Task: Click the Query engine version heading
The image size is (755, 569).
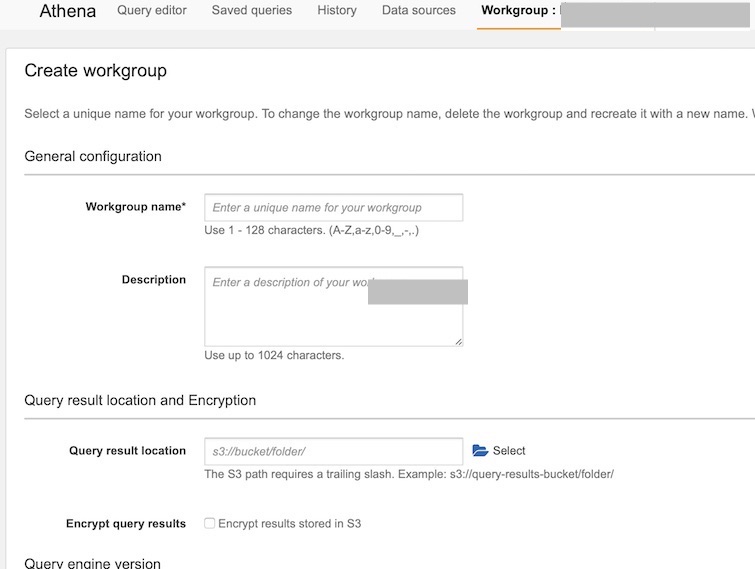Action: tap(92, 563)
